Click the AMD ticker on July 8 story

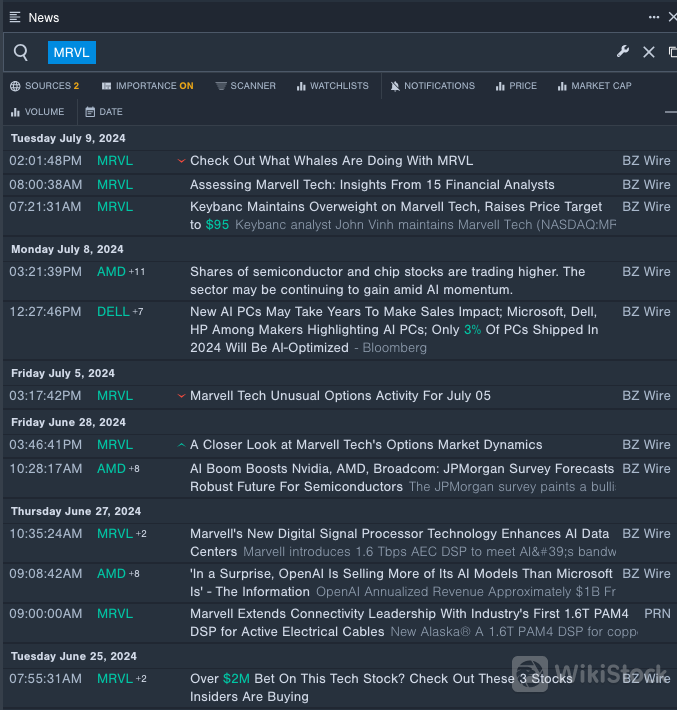coord(111,272)
